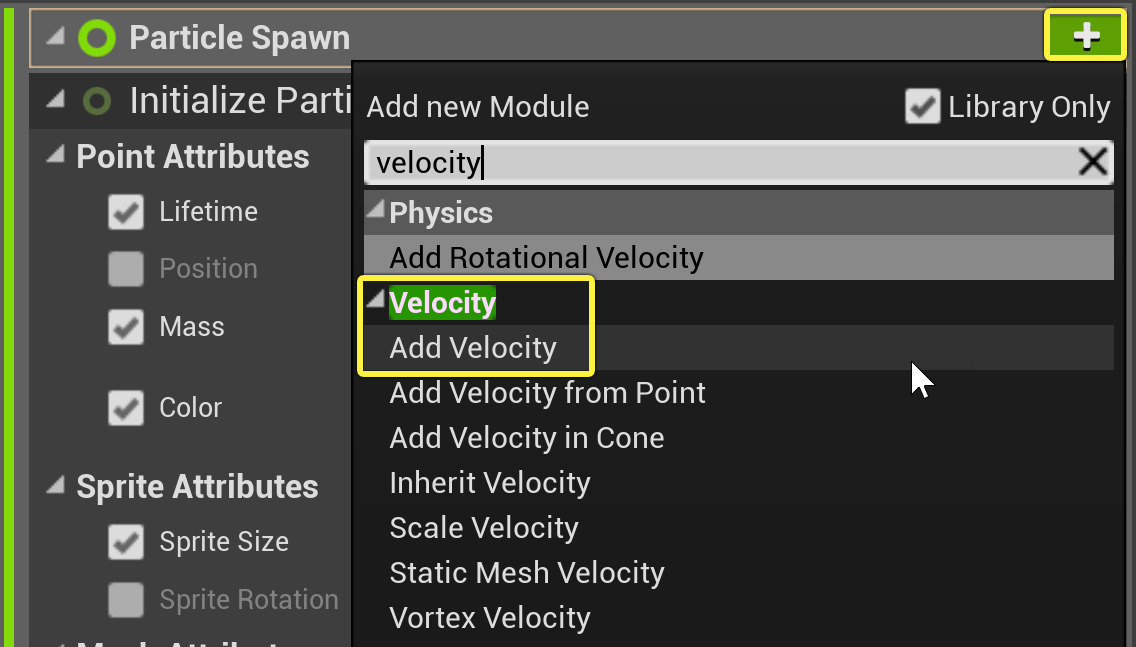Choose Add Rotational Velocity module
The width and height of the screenshot is (1136, 647).
[x=546, y=258]
